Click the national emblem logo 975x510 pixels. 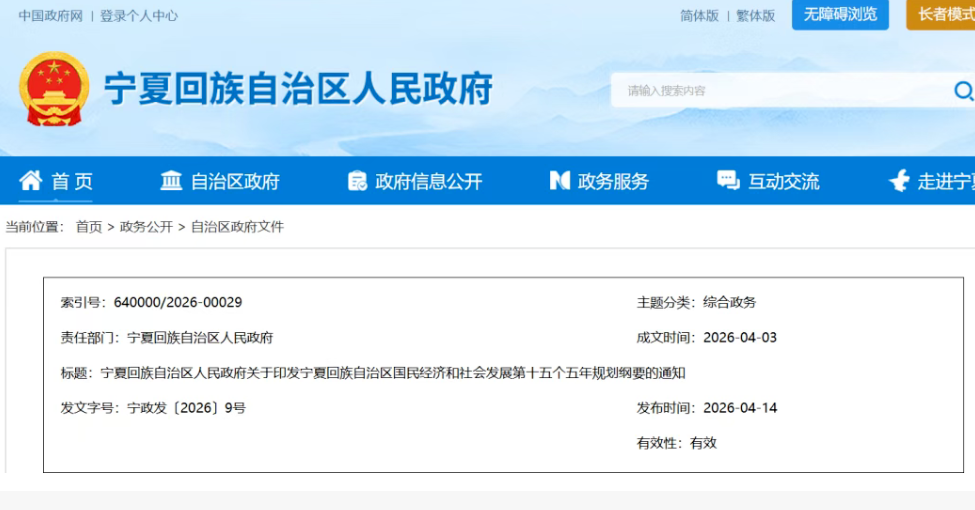pos(54,89)
